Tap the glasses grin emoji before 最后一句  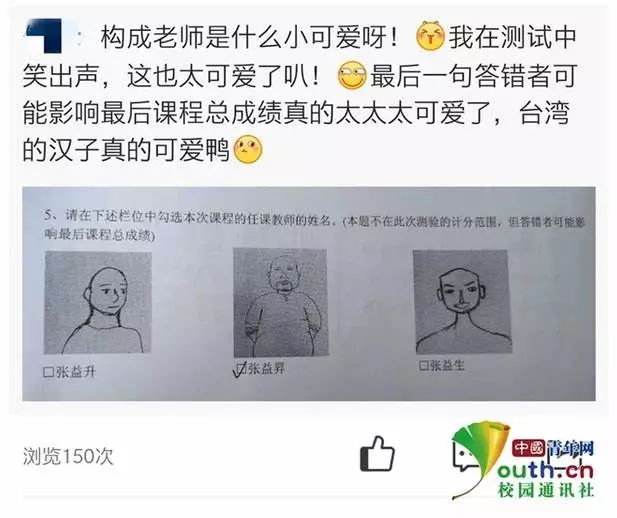click(x=352, y=75)
